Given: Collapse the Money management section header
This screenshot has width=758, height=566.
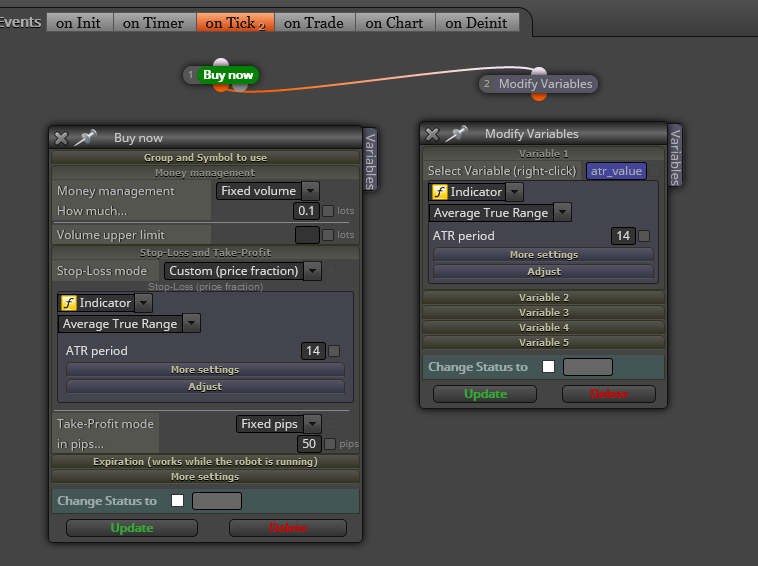Looking at the screenshot, I should (x=205, y=173).
